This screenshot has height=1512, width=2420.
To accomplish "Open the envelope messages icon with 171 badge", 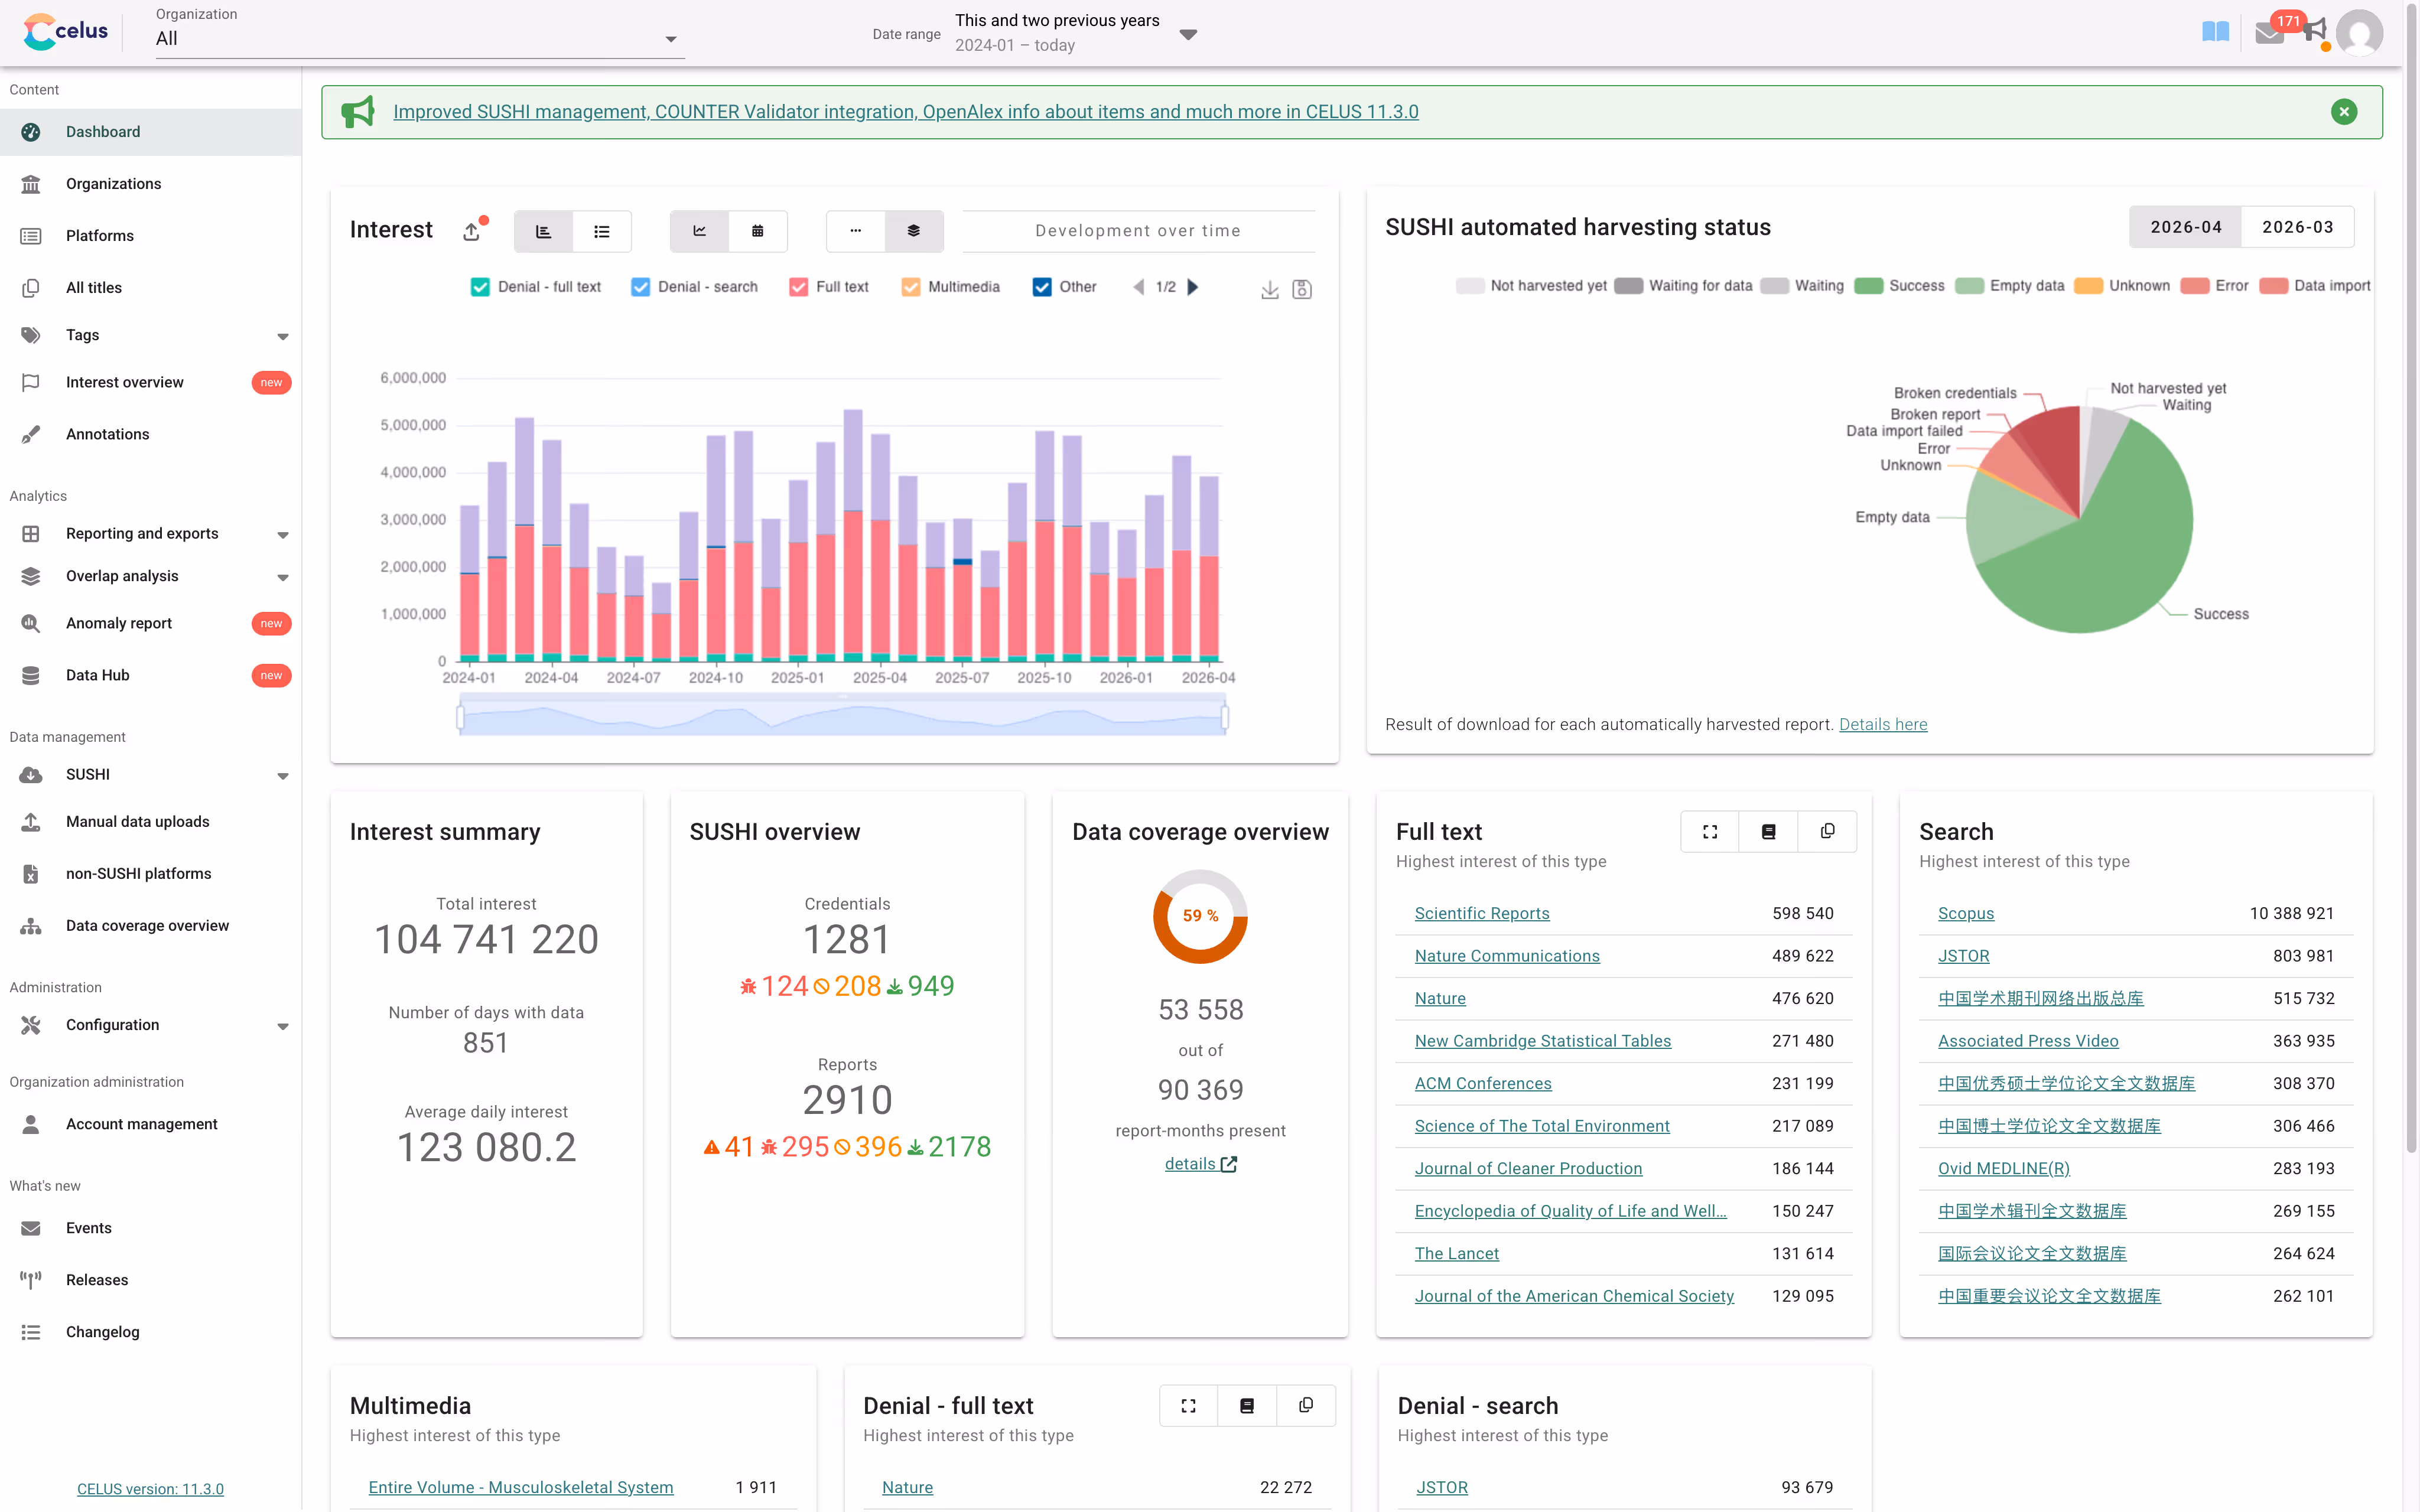I will [2269, 34].
